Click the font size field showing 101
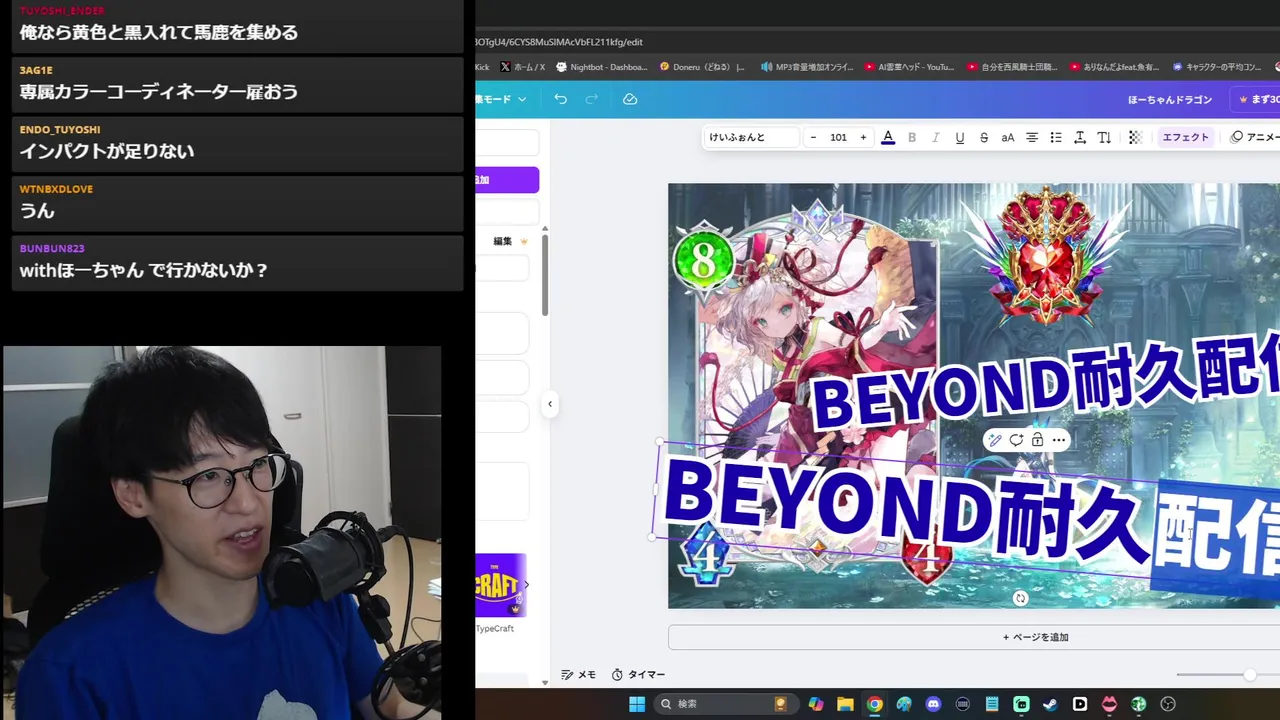This screenshot has height=720, width=1280. (838, 137)
